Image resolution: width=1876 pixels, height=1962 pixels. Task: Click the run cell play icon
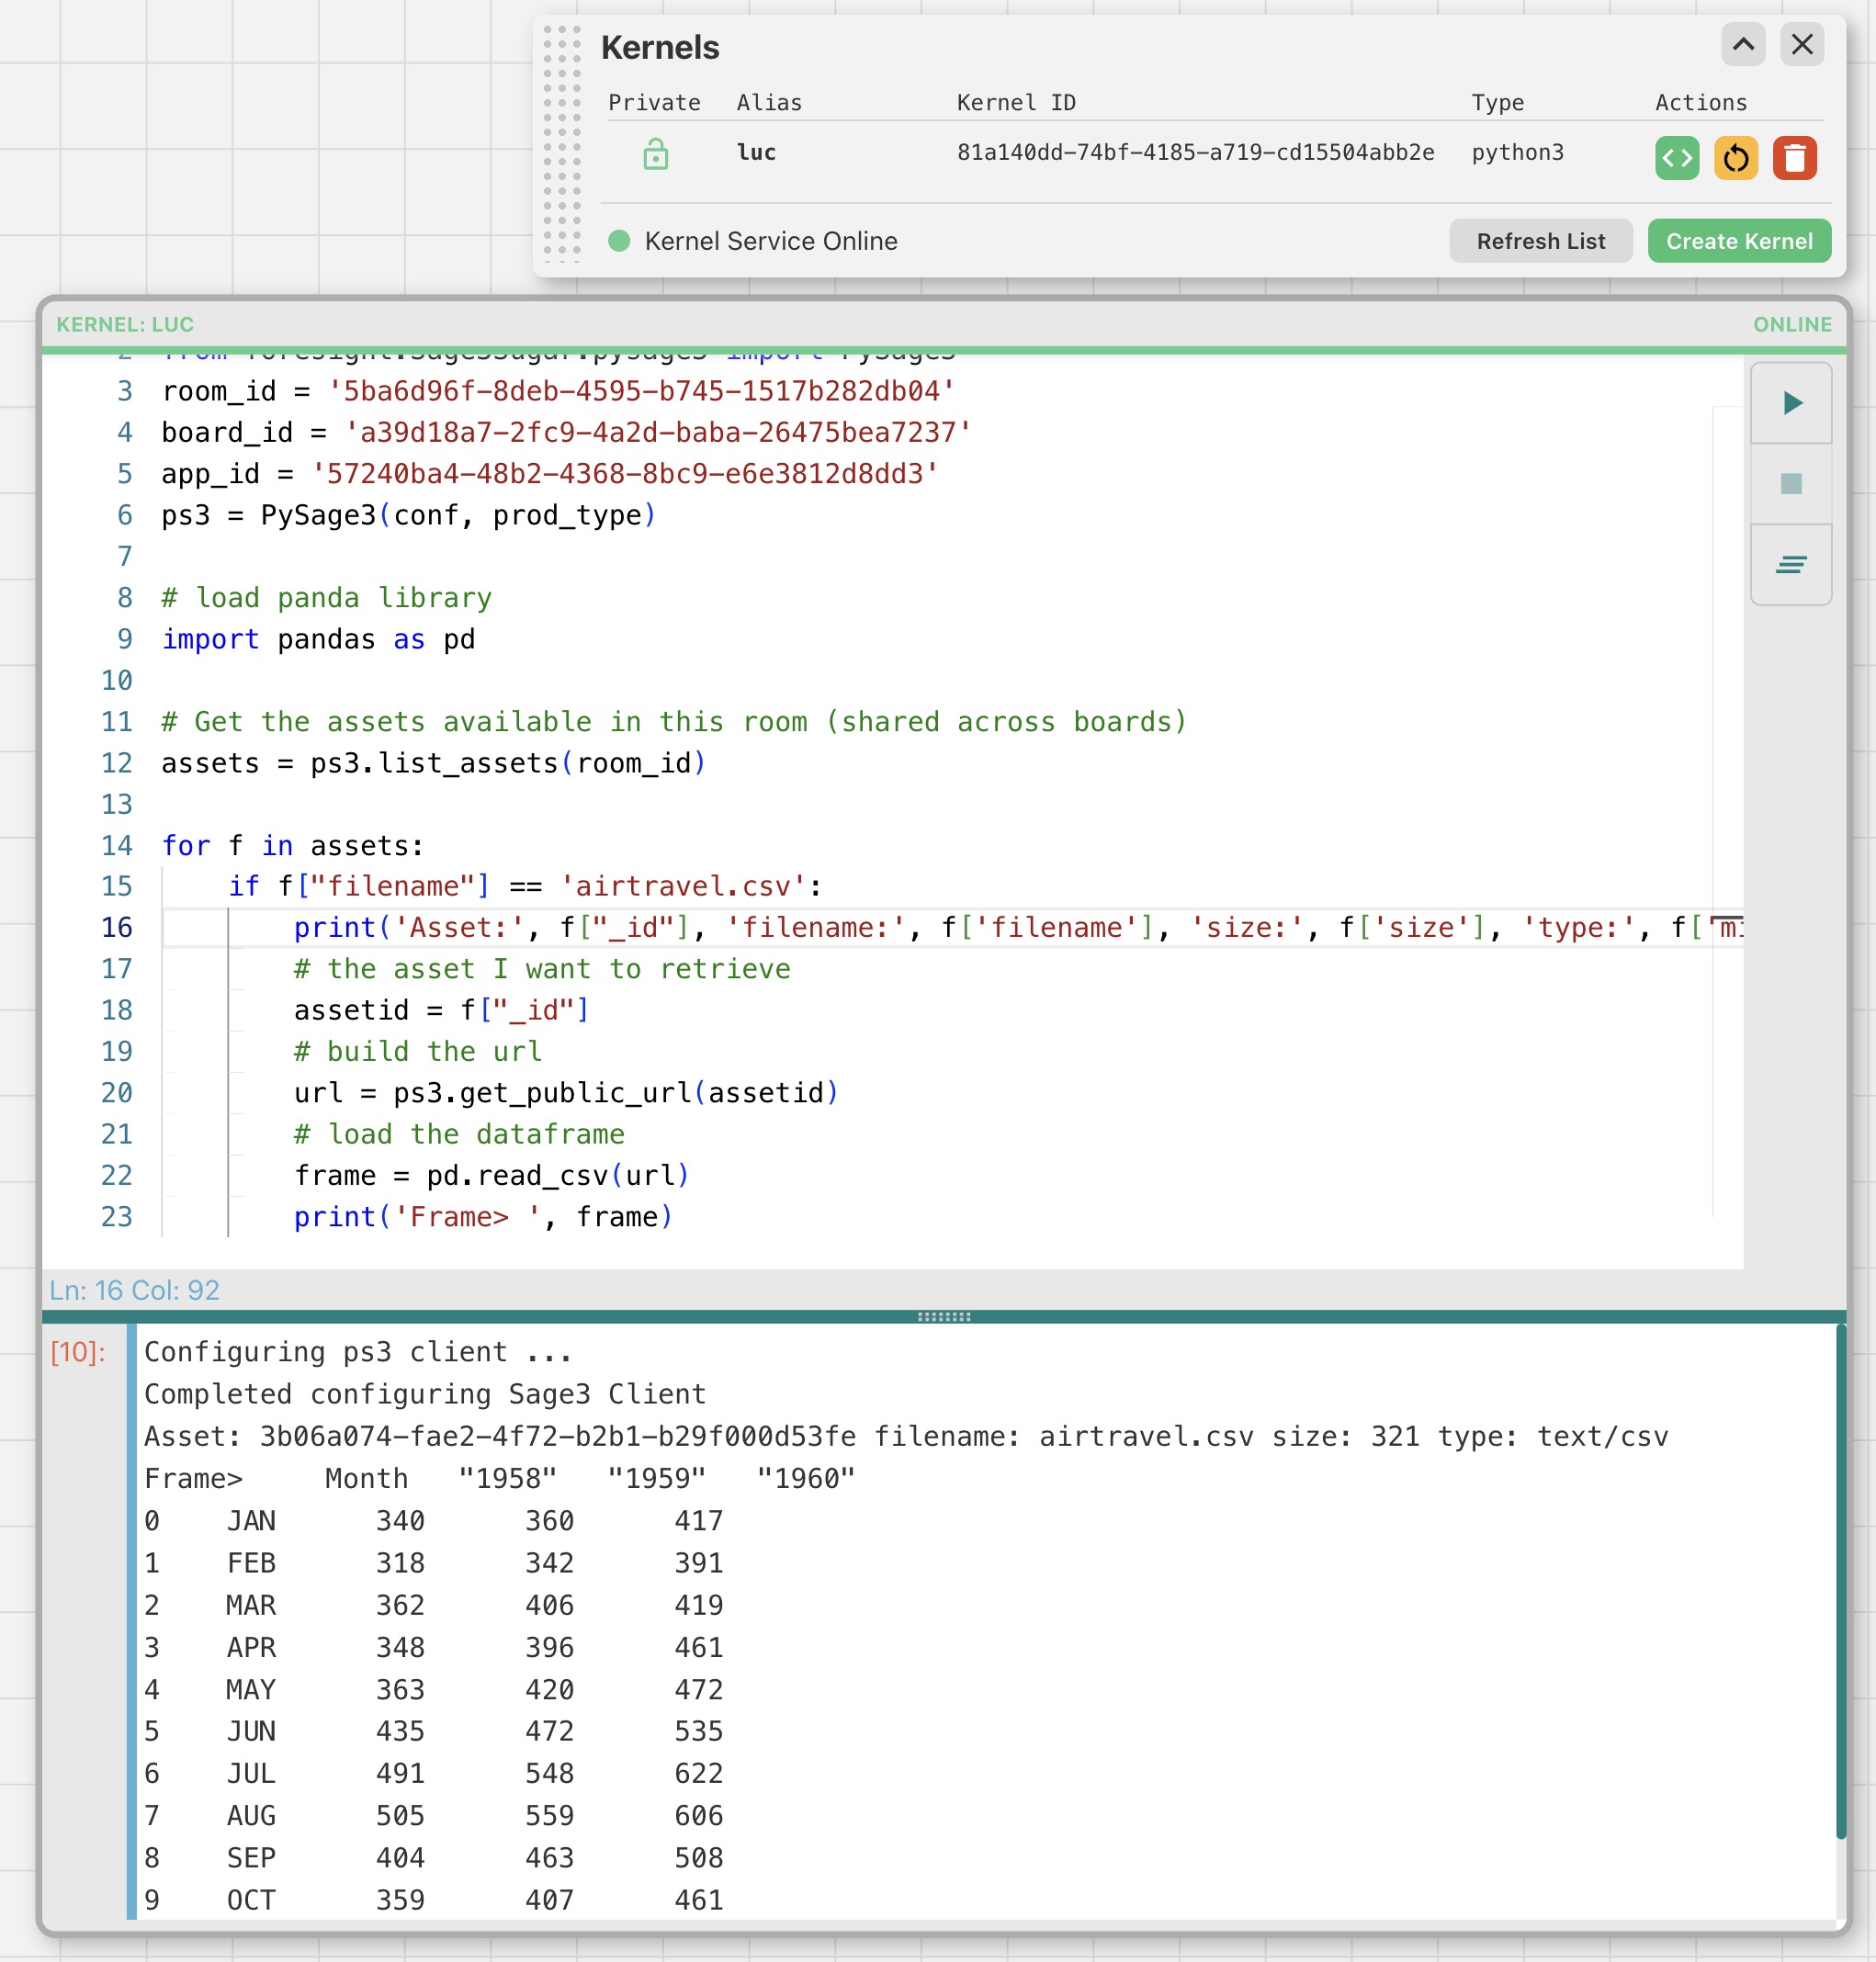pos(1791,403)
